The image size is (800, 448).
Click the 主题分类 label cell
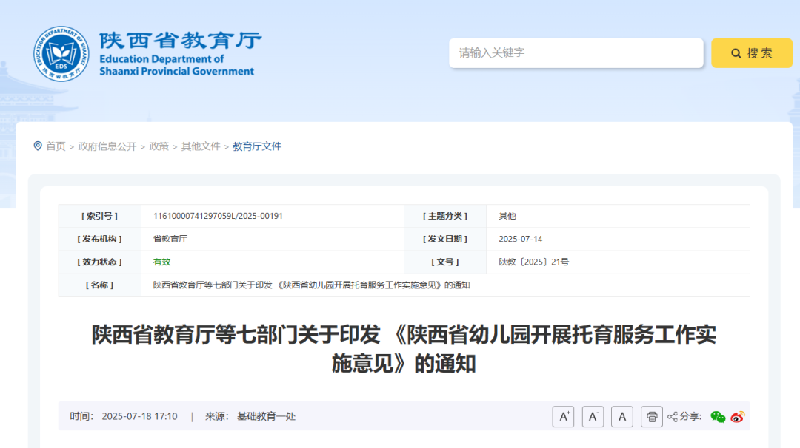click(445, 216)
